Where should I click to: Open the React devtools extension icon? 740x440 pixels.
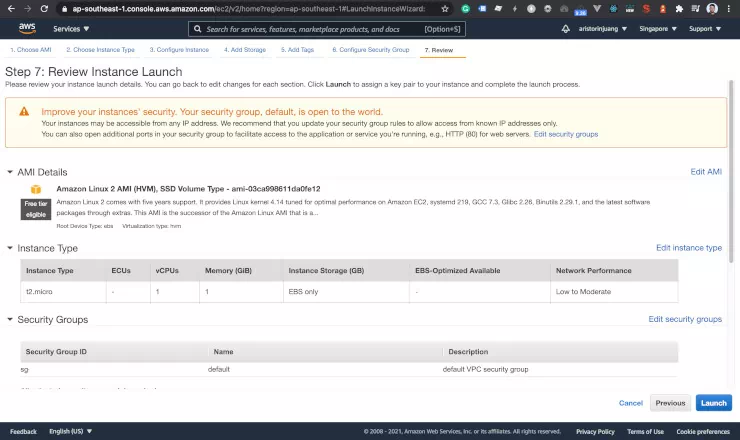click(613, 8)
